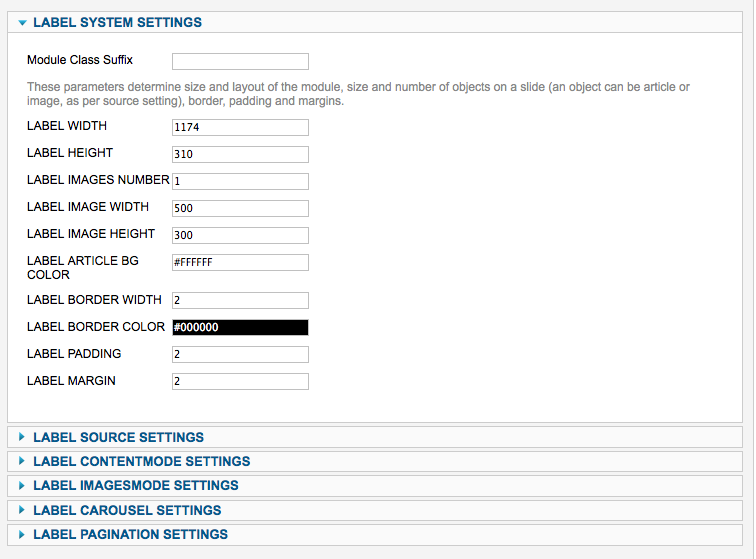
Task: Click the black #000000 border color swatch
Action: (x=240, y=327)
